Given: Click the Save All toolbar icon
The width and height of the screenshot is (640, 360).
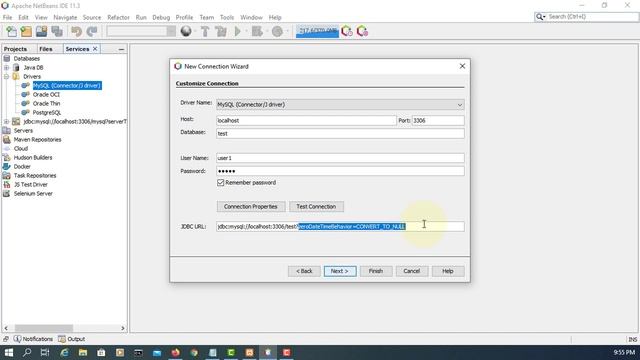Looking at the screenshot, I should click(57, 31).
